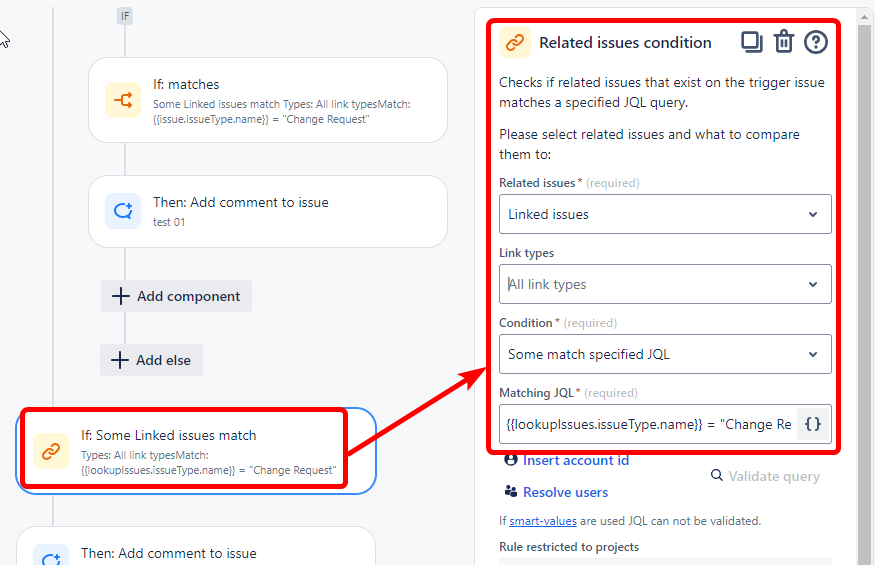Open help for Related issues condition
This screenshot has width=875, height=565.
click(815, 42)
